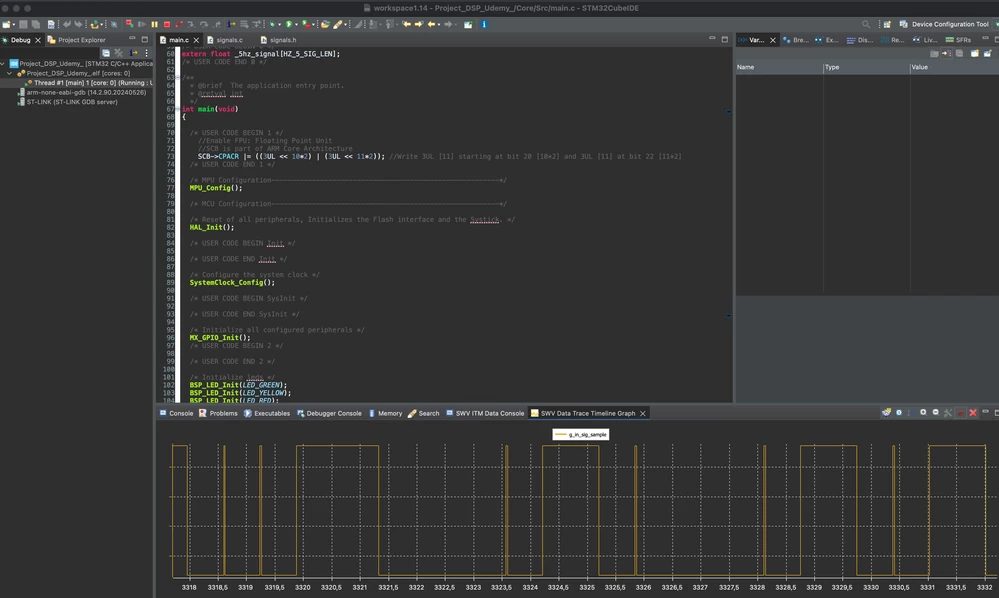This screenshot has width=999, height=598.
Task: Open the Console tab
Action: pyautogui.click(x=176, y=413)
